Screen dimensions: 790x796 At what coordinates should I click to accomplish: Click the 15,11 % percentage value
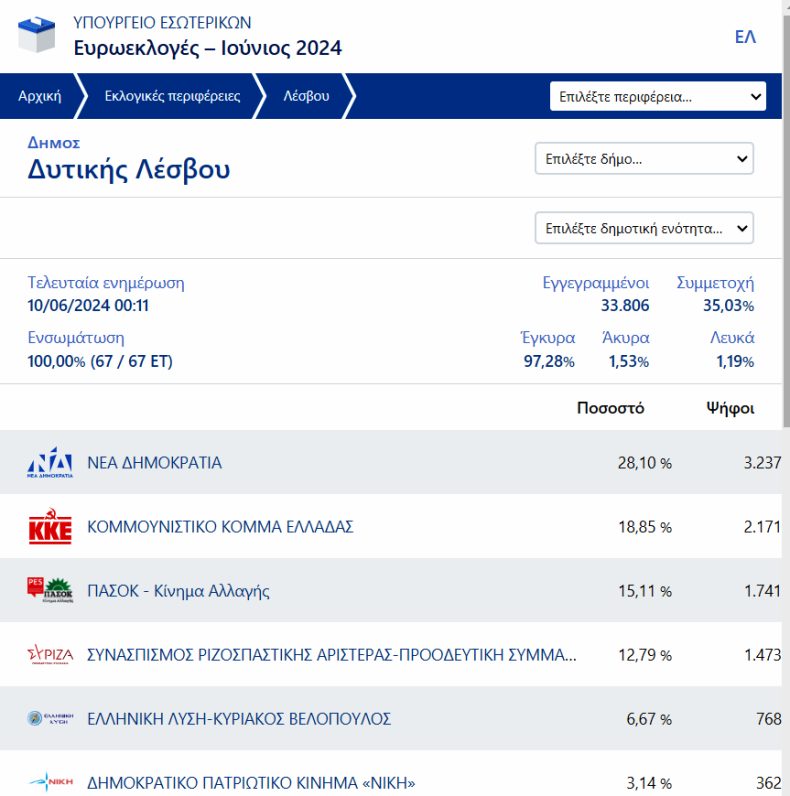point(644,591)
